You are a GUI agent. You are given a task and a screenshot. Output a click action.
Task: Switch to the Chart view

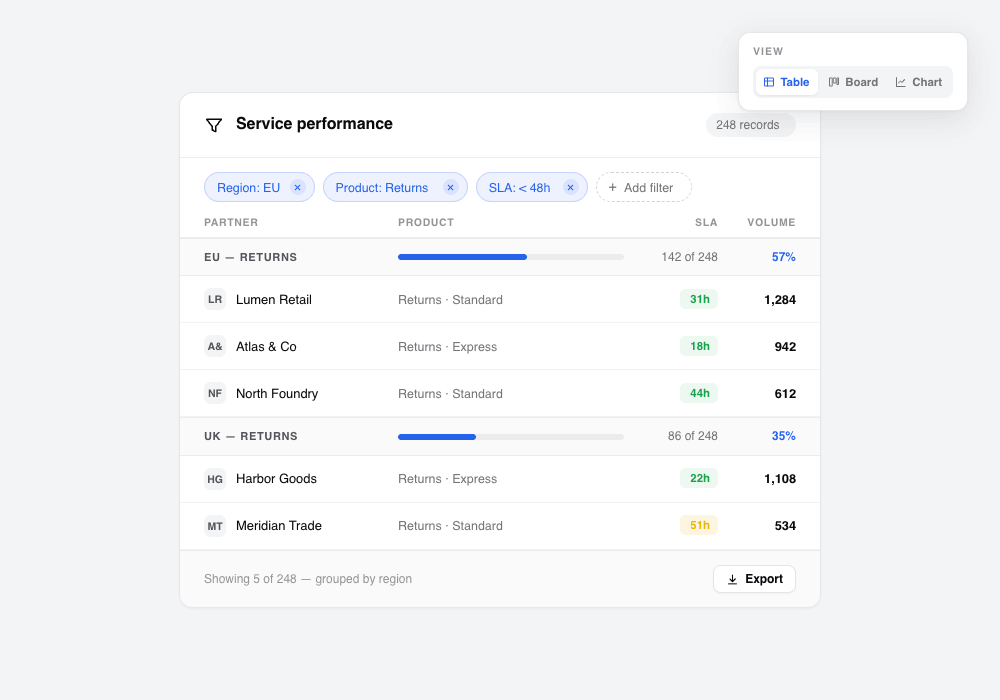918,82
